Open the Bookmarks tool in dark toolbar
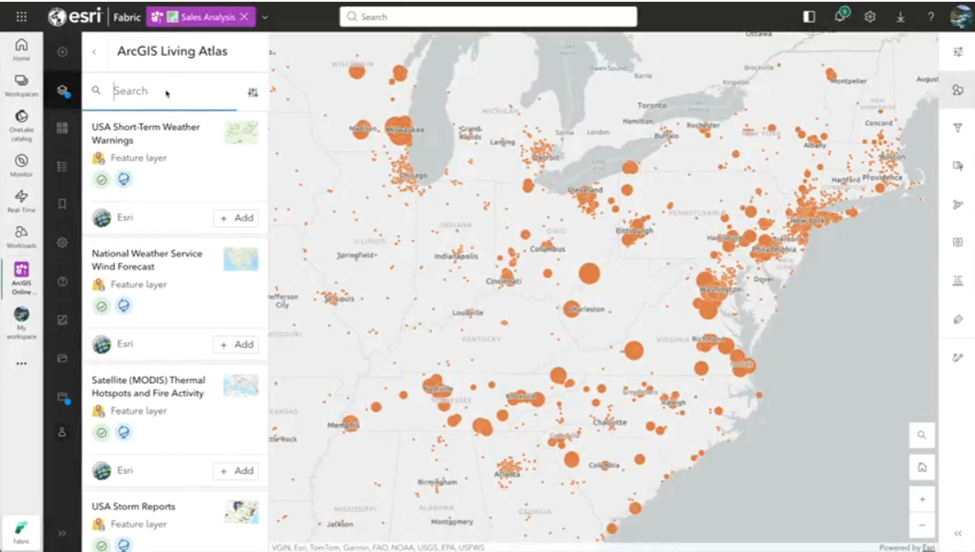The image size is (975, 552). click(62, 204)
